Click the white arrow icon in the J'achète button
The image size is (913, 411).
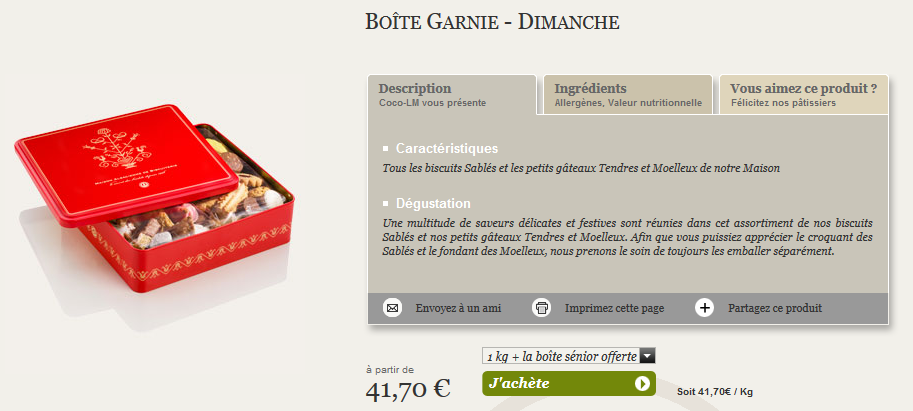tap(642, 384)
